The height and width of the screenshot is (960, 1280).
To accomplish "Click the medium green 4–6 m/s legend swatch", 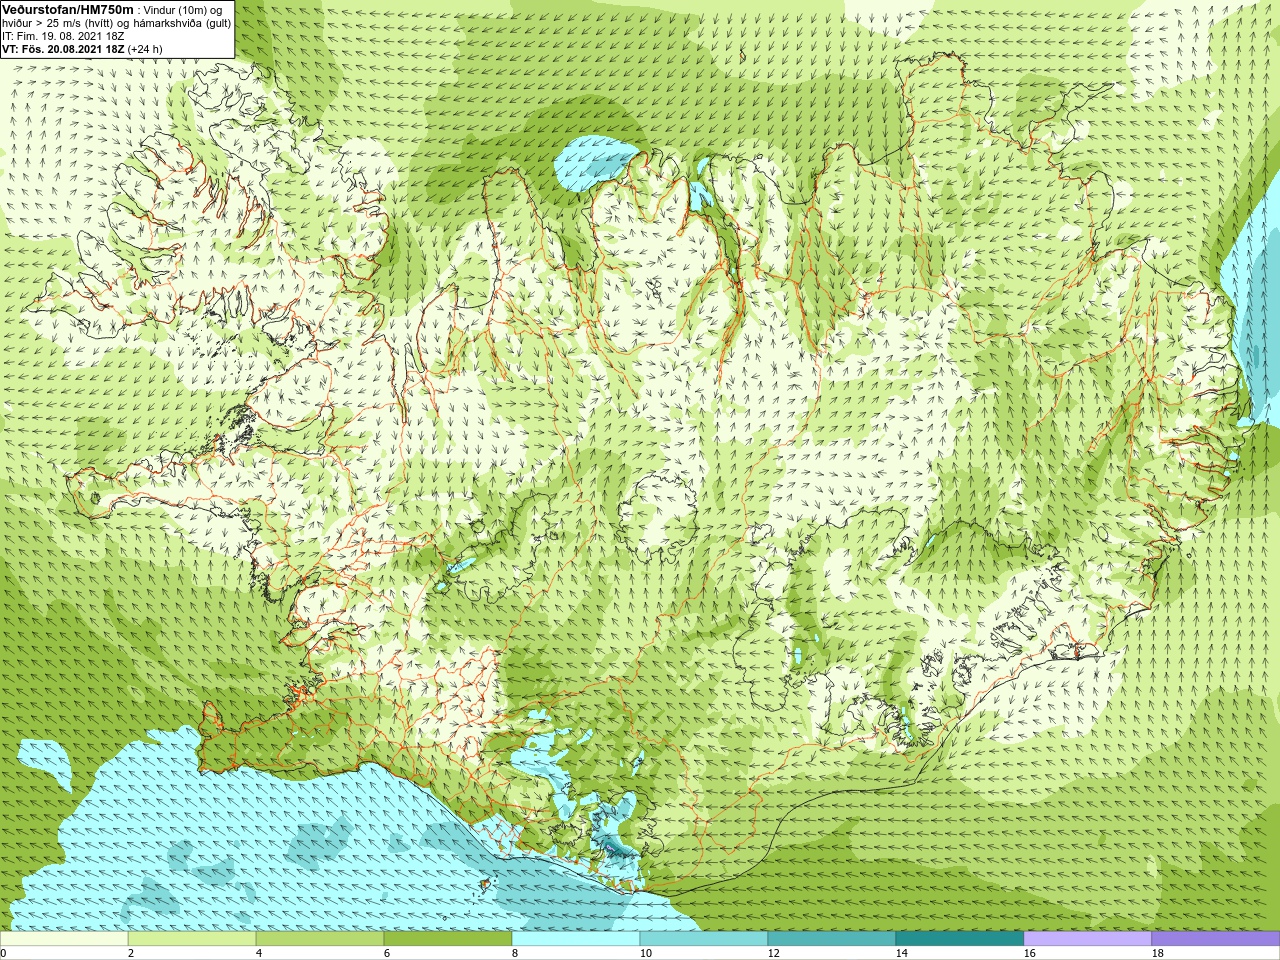I will (x=320, y=939).
